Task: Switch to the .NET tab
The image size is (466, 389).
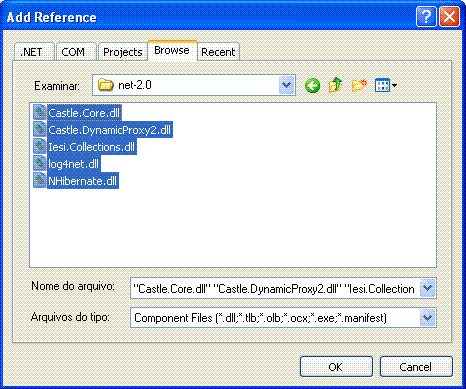Action: [x=34, y=52]
